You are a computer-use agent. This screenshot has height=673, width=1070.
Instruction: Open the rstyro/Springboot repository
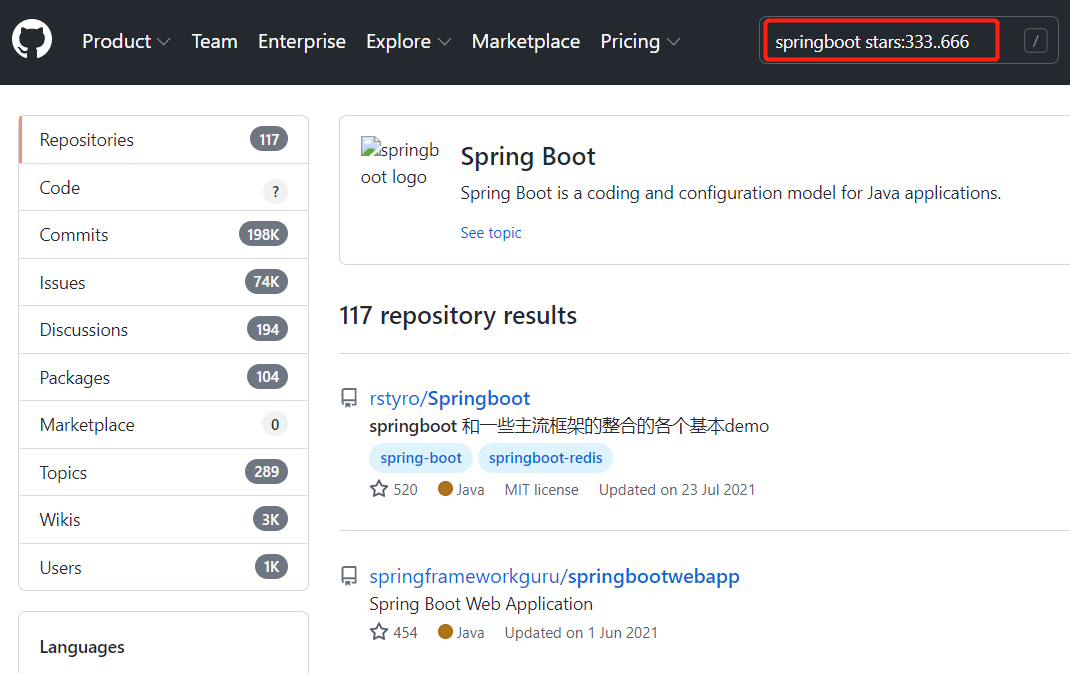[x=449, y=398]
